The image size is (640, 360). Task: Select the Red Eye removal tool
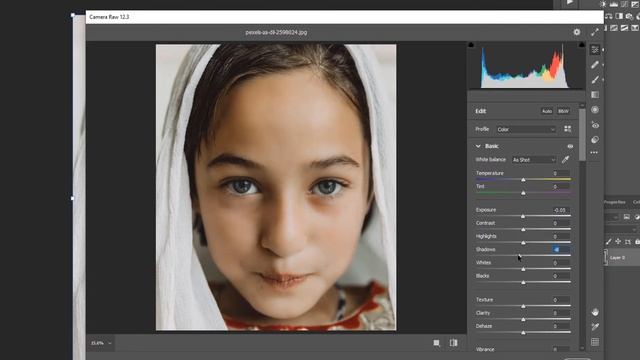tap(595, 125)
